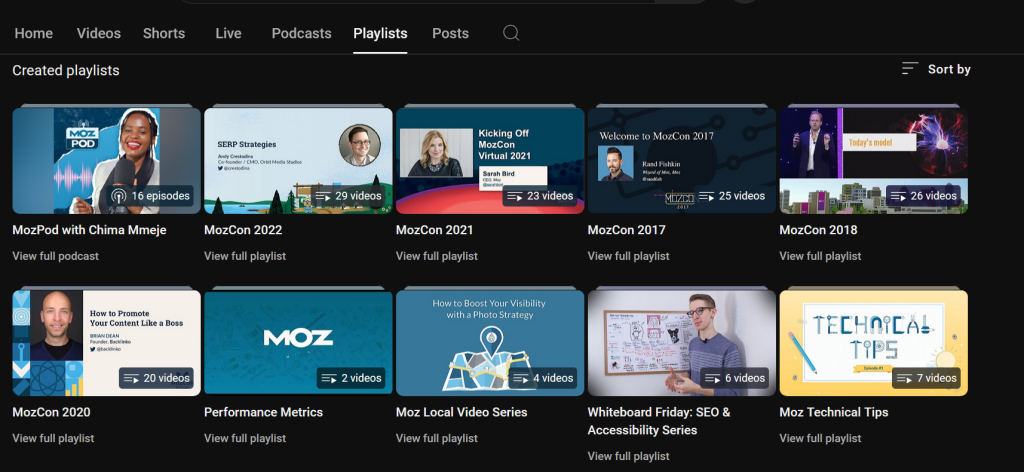1024x472 pixels.
Task: Click View full playlist under Performance Metrics
Action: click(x=245, y=438)
